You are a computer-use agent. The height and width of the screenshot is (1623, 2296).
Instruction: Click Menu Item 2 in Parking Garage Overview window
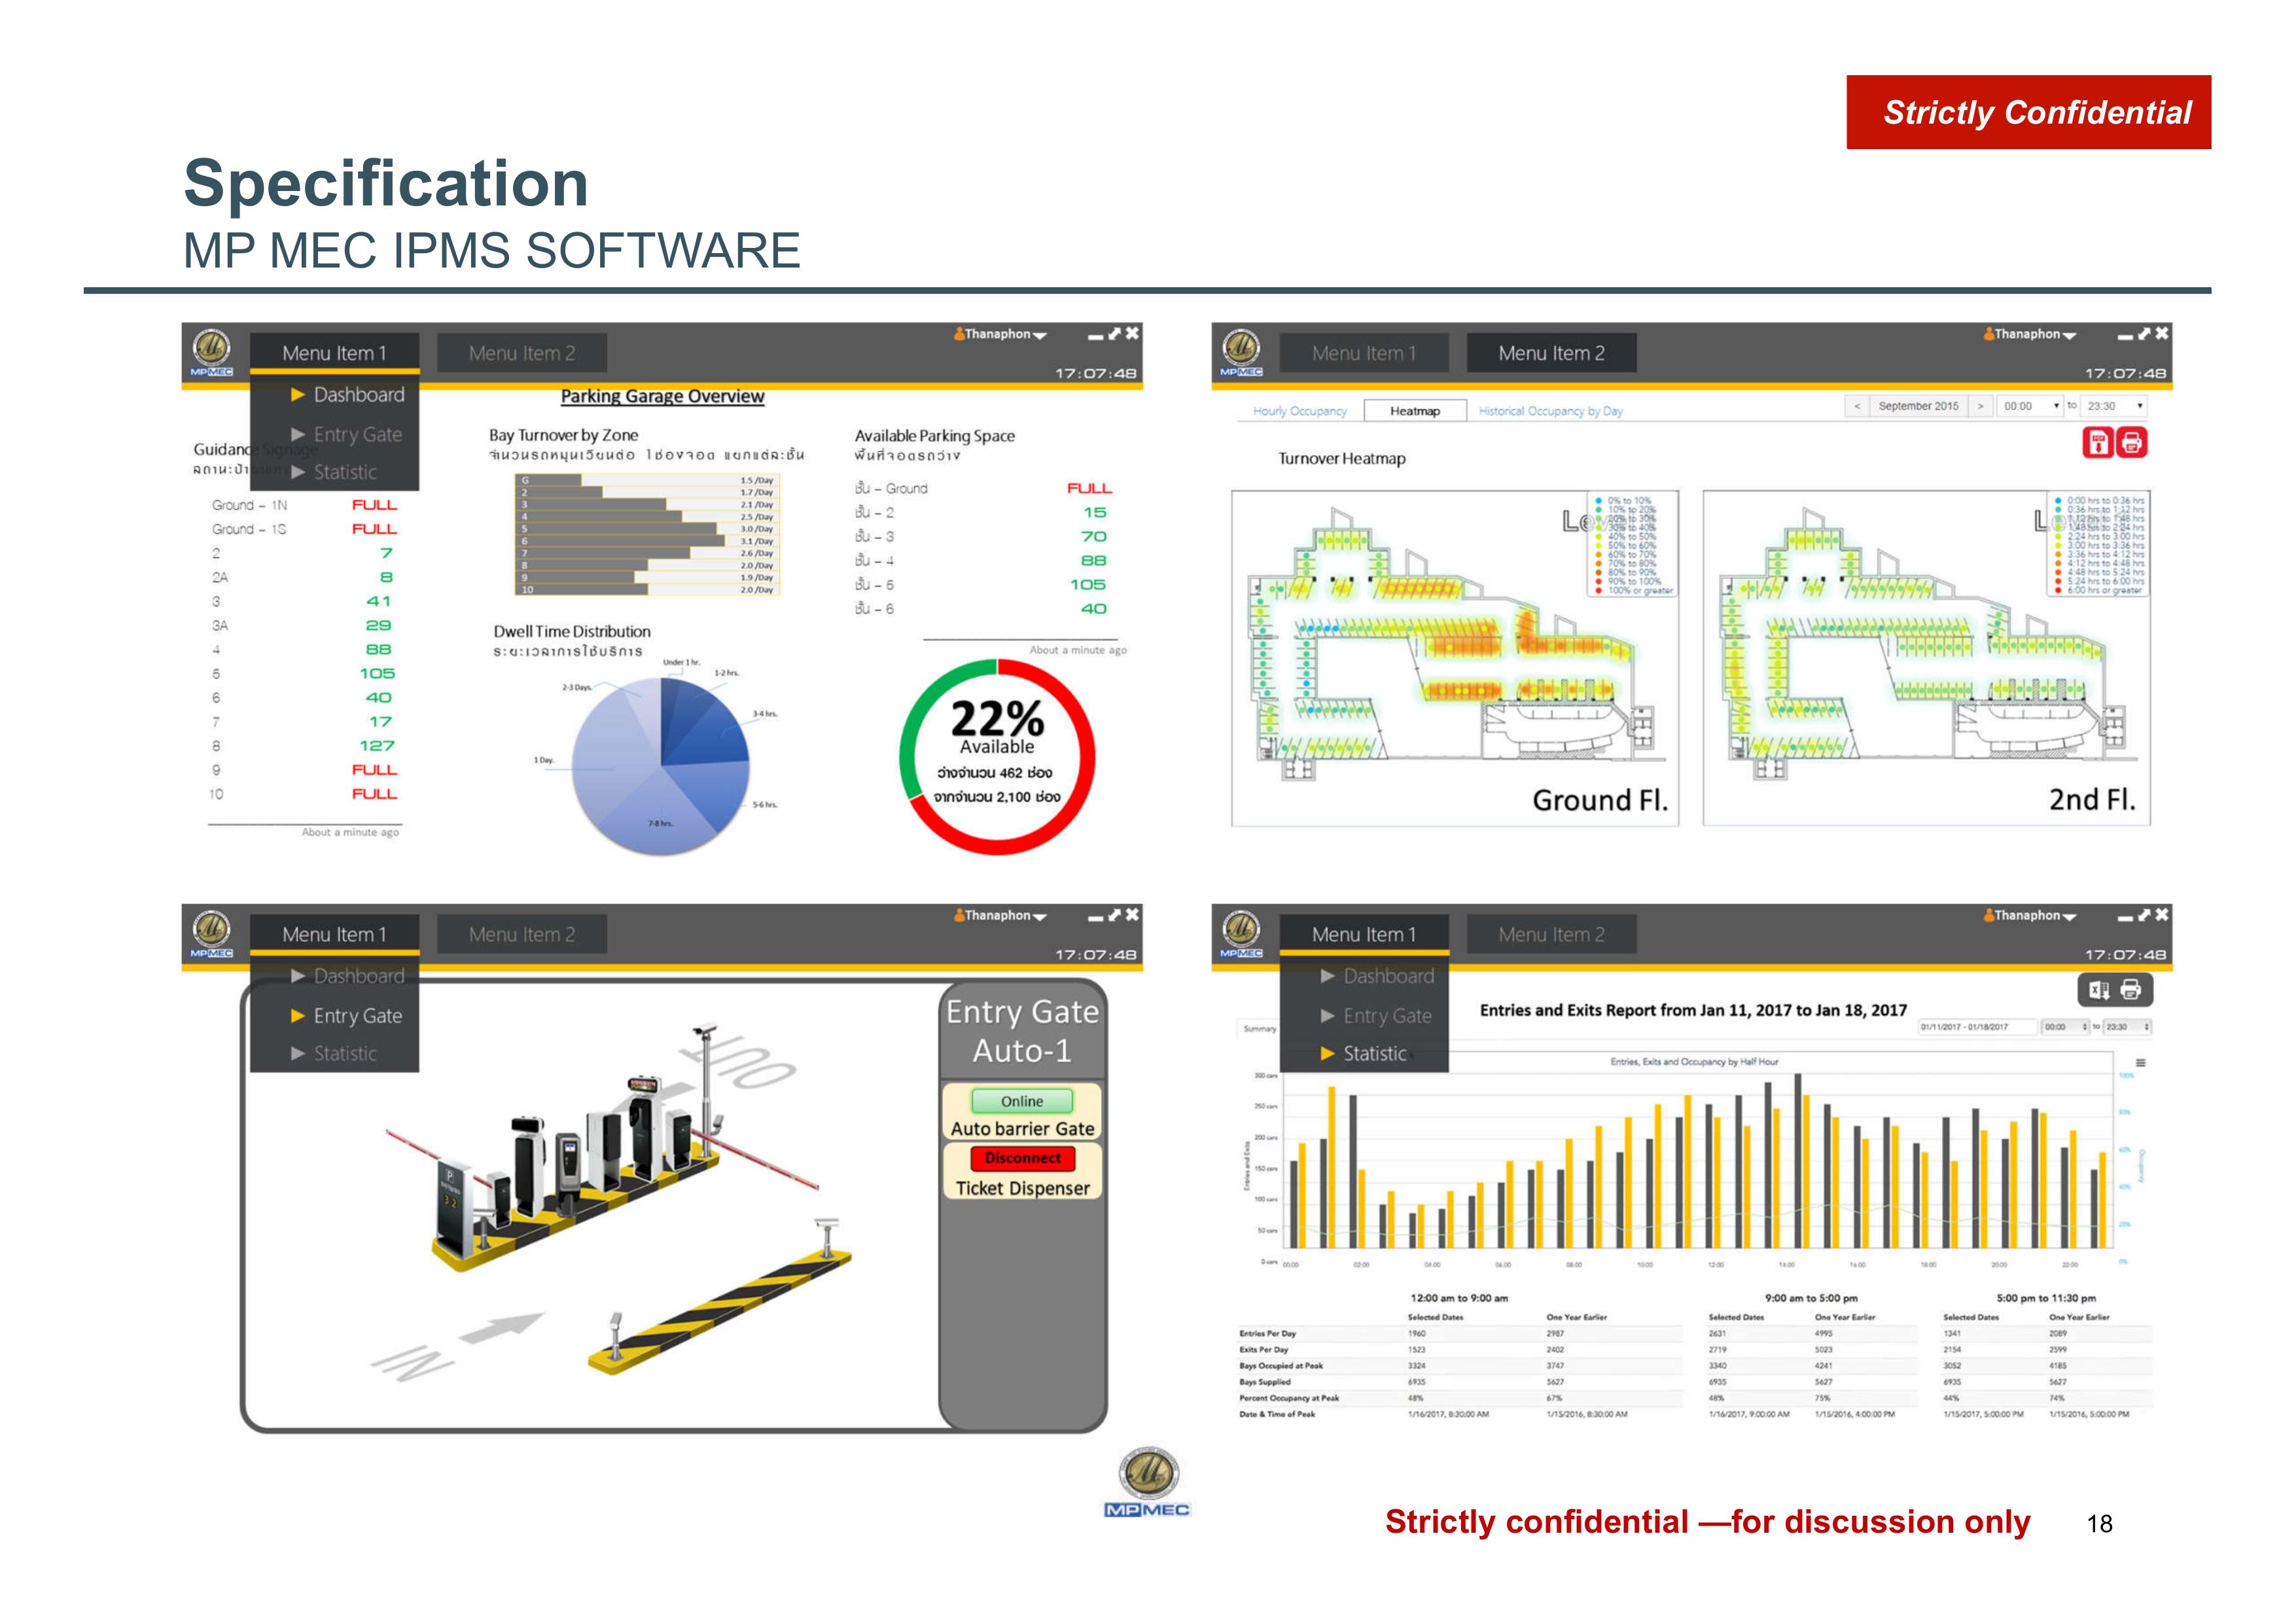coord(522,353)
